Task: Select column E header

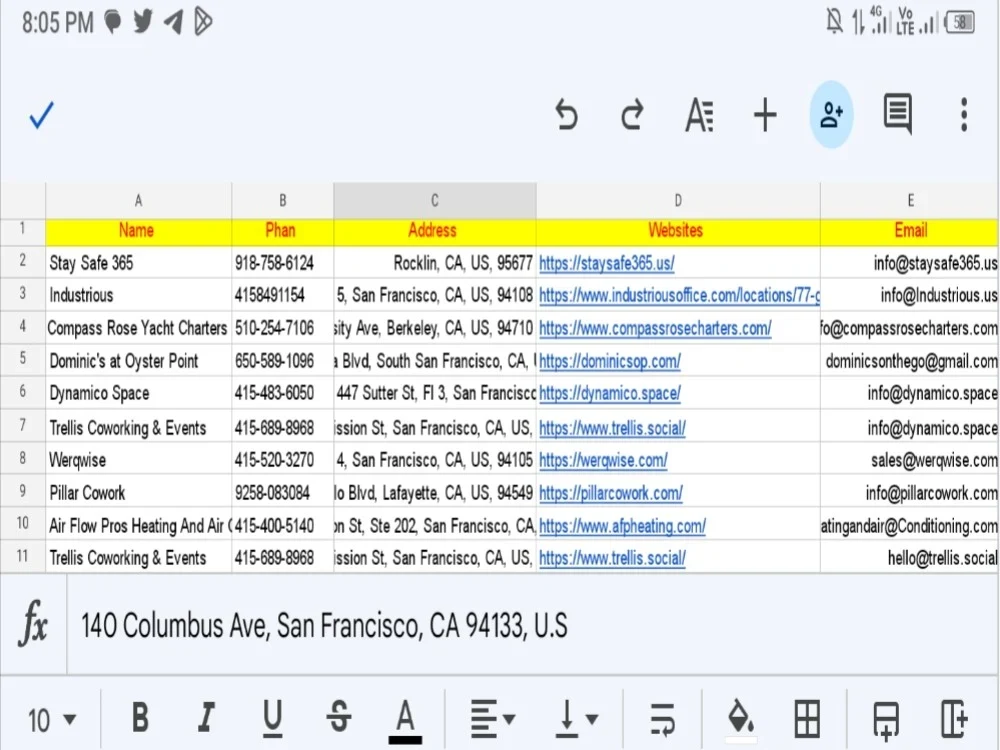Action: coord(910,200)
